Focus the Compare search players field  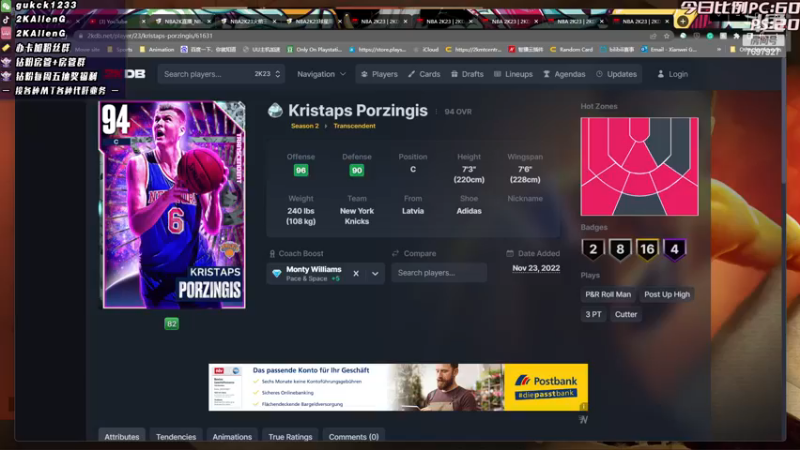[x=439, y=273]
